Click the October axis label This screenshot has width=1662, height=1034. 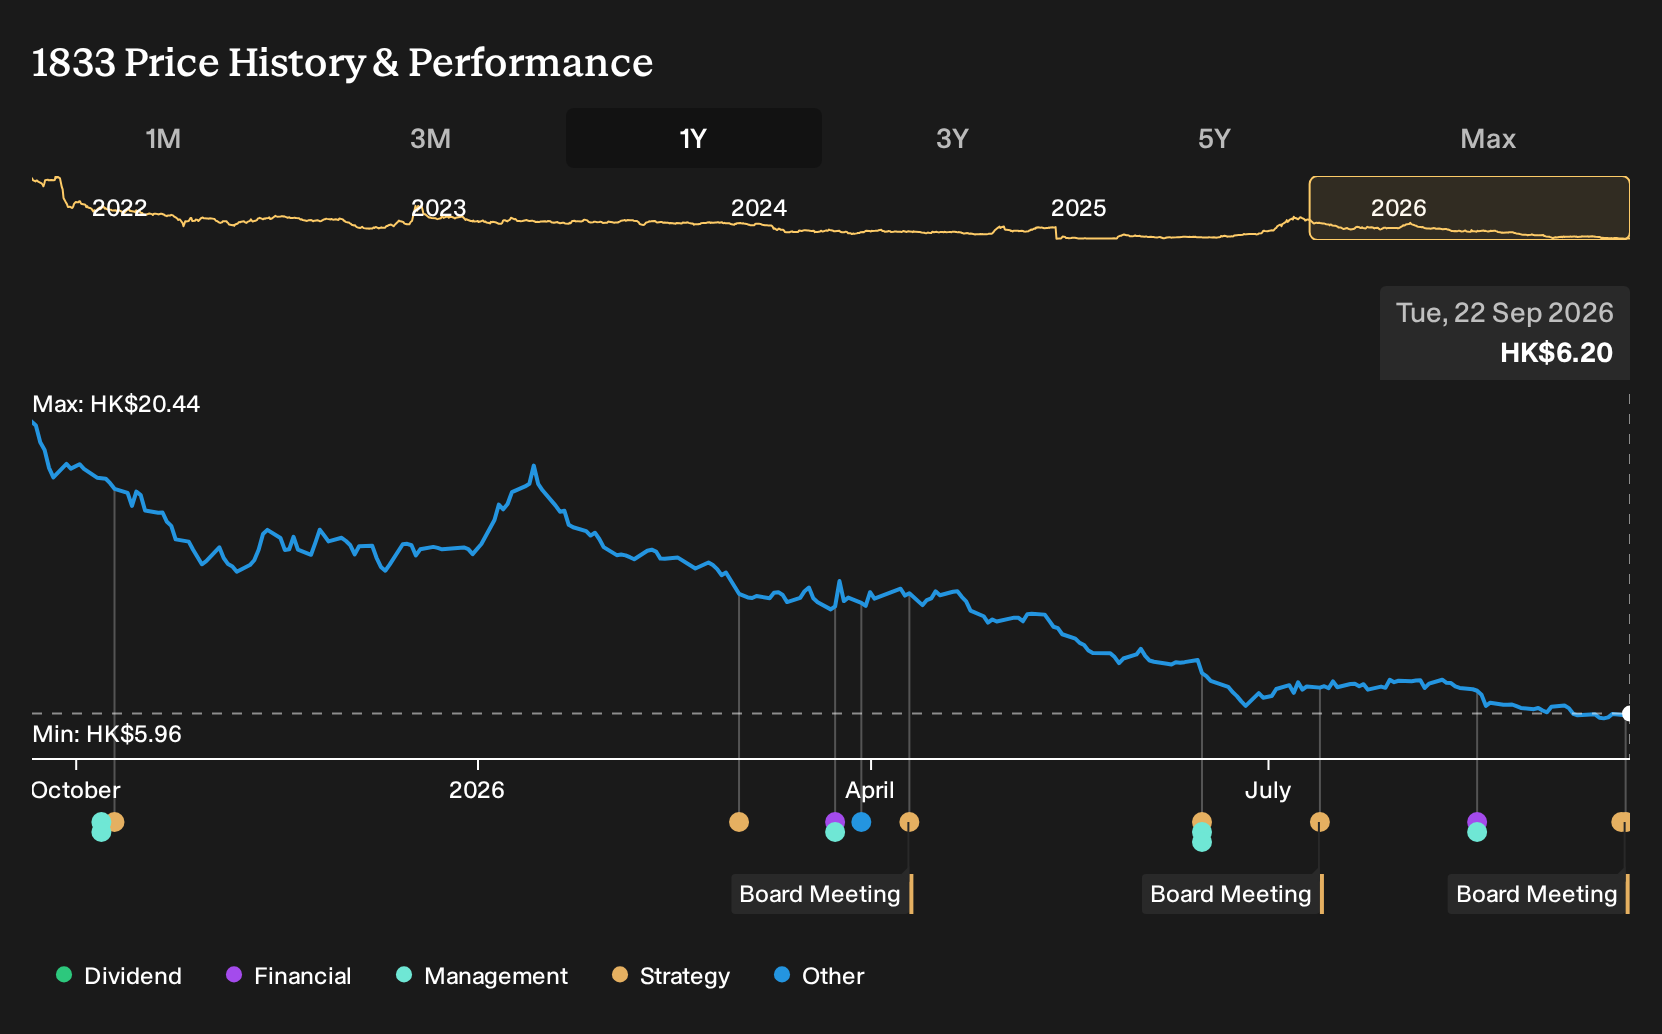click(76, 790)
